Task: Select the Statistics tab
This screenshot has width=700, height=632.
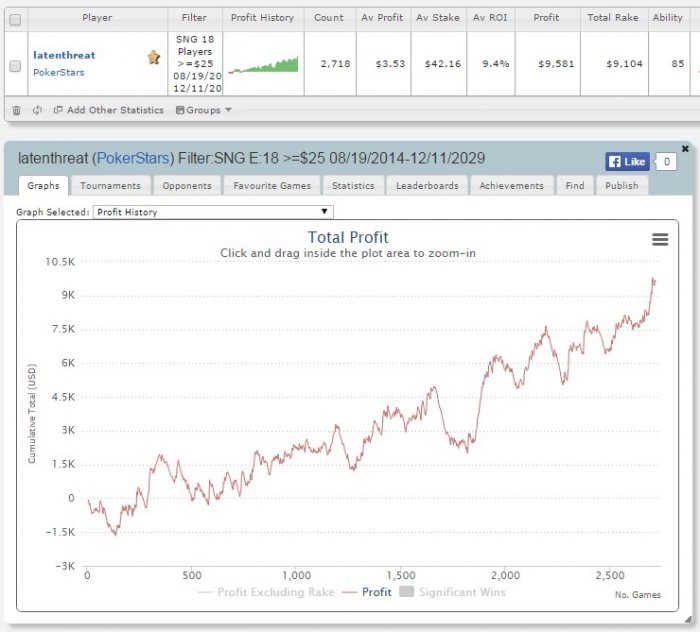Action: click(353, 186)
